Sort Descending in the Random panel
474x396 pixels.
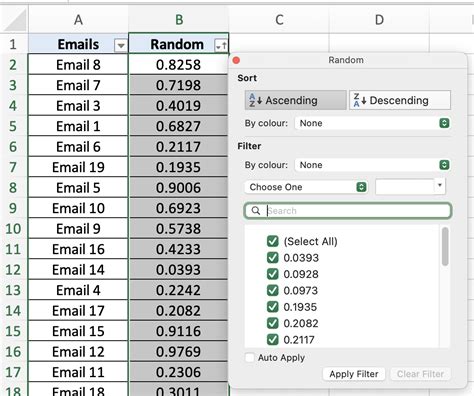400,100
